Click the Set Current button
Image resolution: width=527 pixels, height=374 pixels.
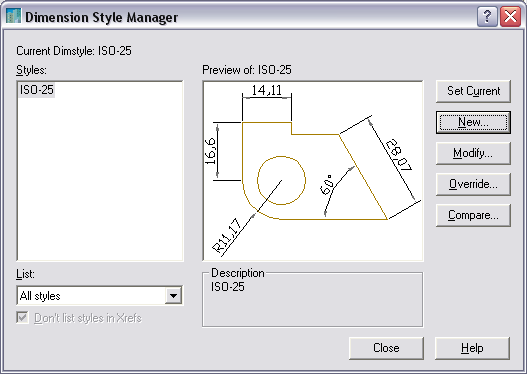point(473,91)
